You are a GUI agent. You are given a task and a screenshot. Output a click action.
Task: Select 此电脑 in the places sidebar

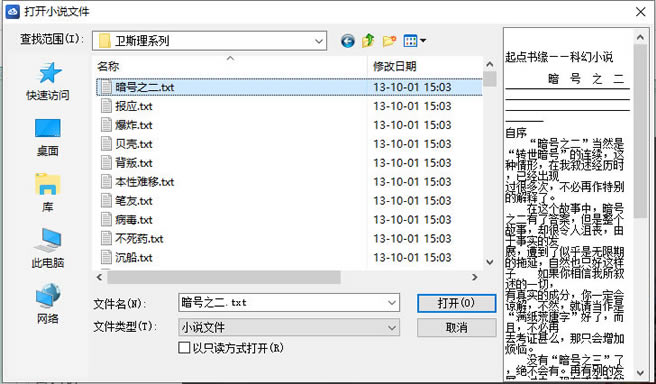click(47, 248)
